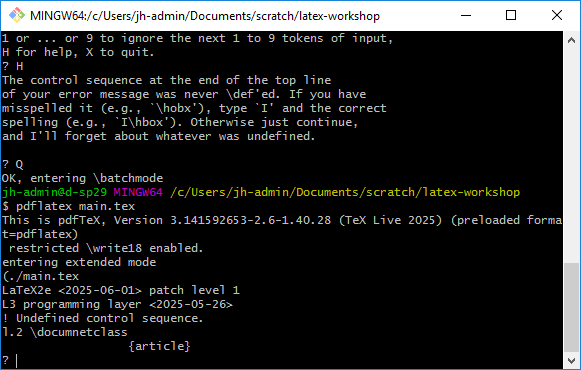581x370 pixels.
Task: Close the MINGW64 terminal window
Action: (x=557, y=16)
